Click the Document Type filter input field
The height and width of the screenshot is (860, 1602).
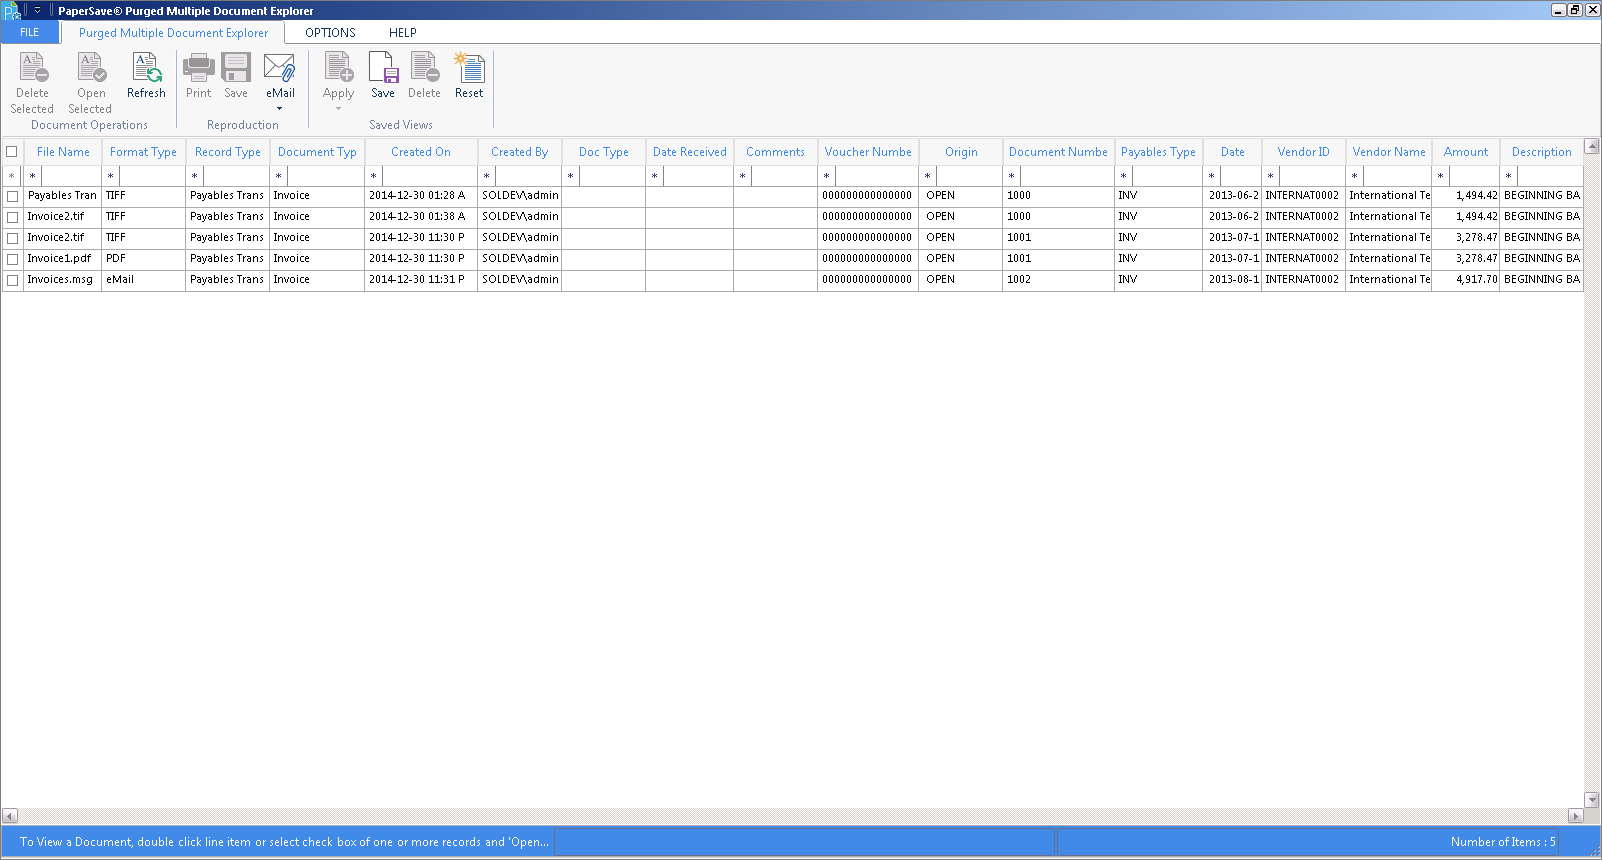click(326, 176)
